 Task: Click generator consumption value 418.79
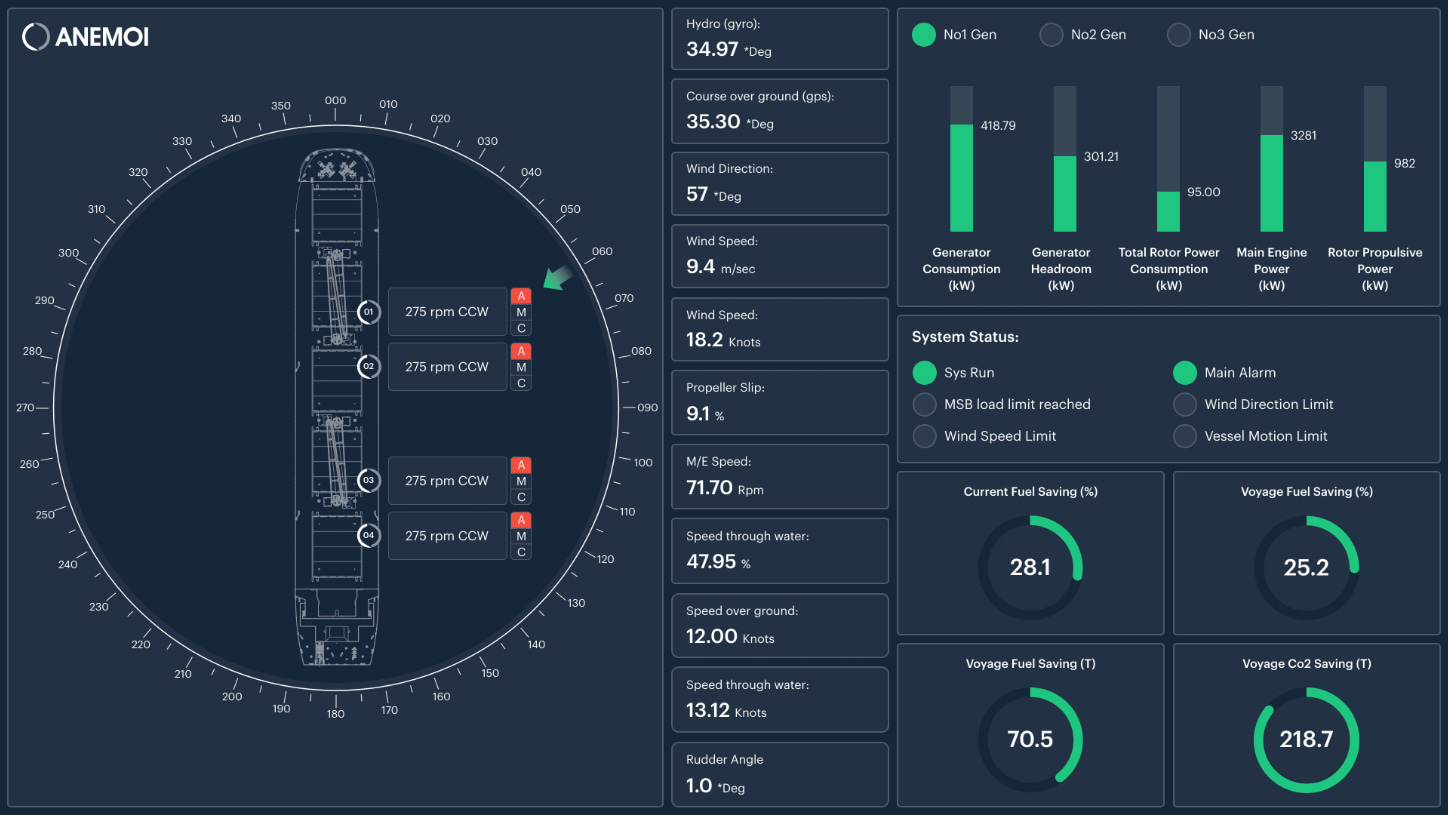pyautogui.click(x=998, y=126)
